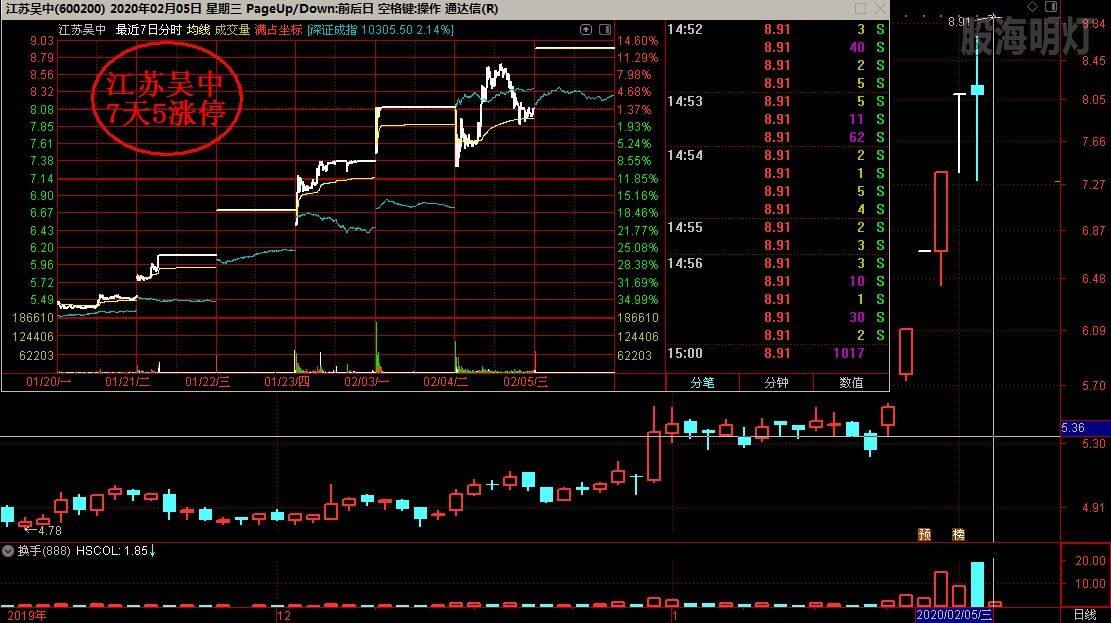Click the 8.91 high price annotation on the K-line chart
This screenshot has height=623, width=1111.
pyautogui.click(x=959, y=21)
